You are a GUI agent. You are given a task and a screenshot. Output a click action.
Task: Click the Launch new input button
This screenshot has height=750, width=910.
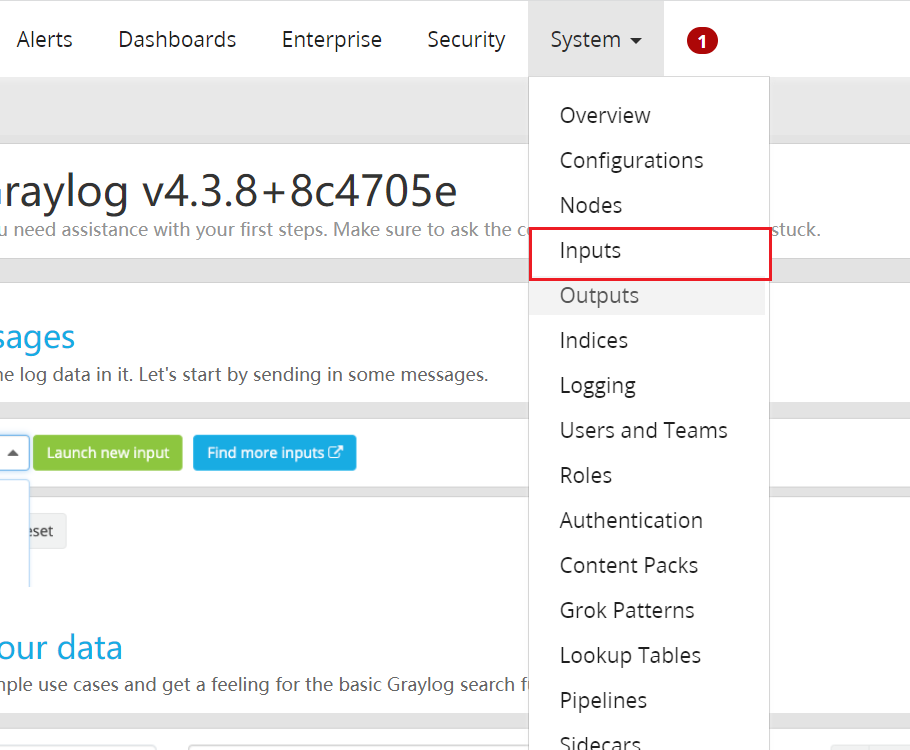[108, 453]
